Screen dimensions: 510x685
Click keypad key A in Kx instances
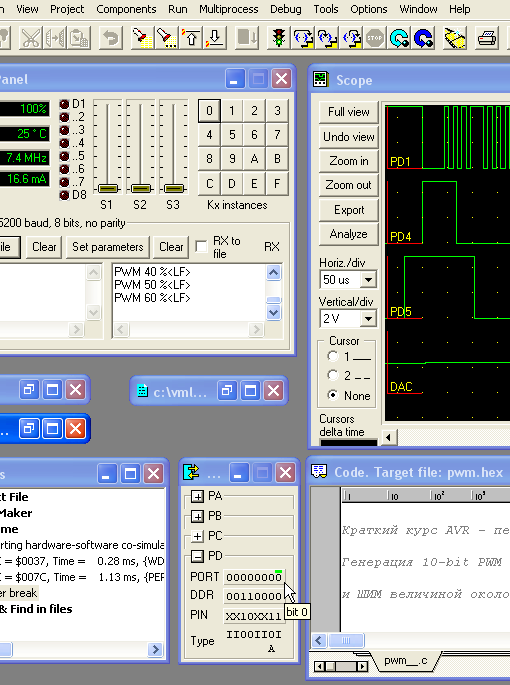pyautogui.click(x=254, y=159)
